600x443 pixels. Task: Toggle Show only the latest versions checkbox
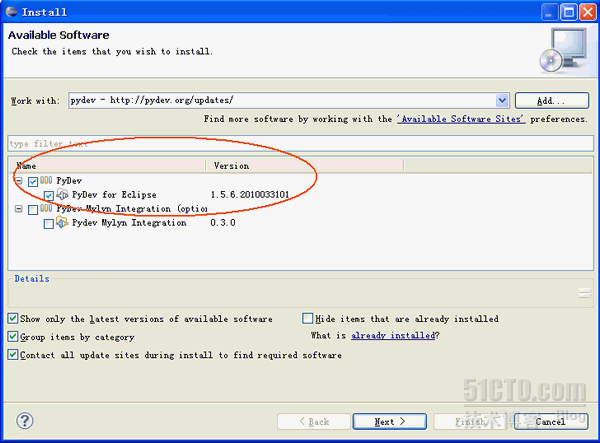[x=13, y=318]
